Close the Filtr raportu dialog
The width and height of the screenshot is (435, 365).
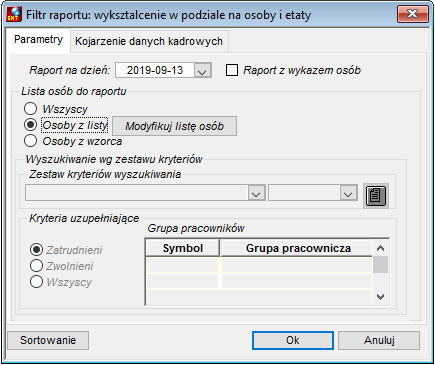(x=413, y=14)
